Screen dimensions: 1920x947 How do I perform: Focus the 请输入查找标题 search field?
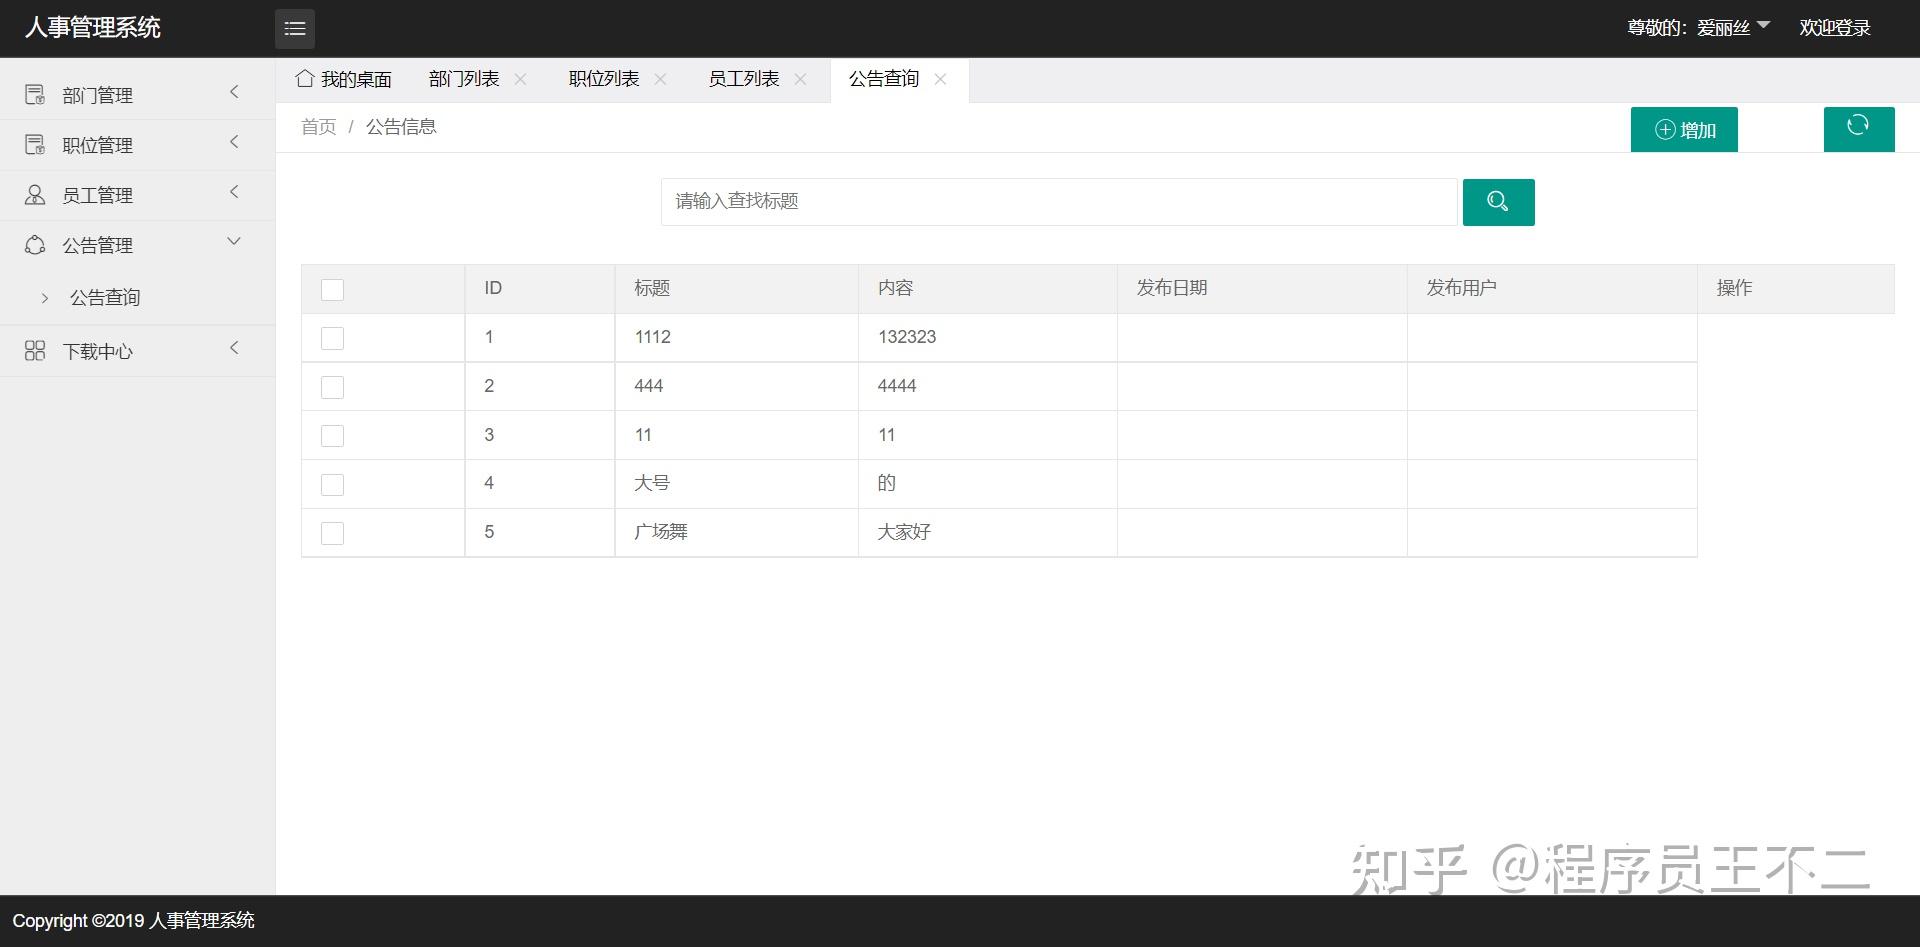click(x=1058, y=202)
